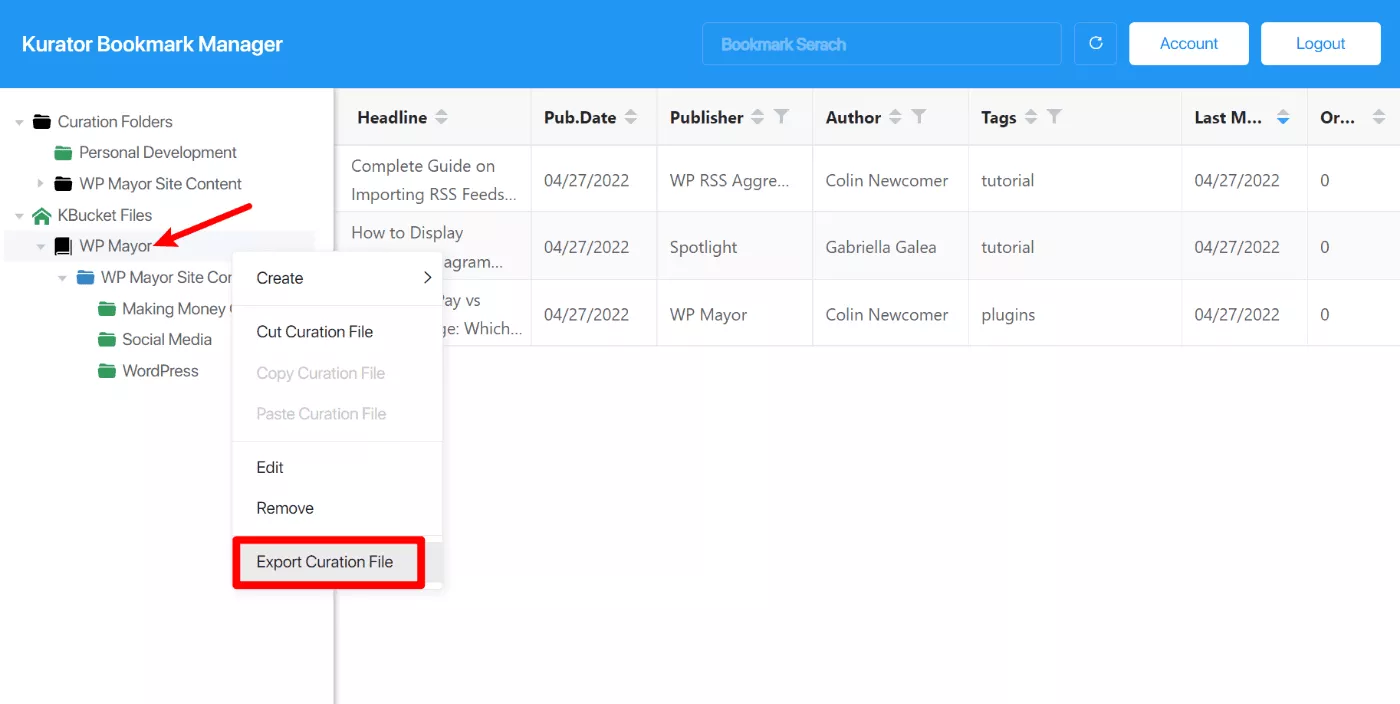The width and height of the screenshot is (1400, 704).
Task: Open the Account page
Action: pos(1189,44)
